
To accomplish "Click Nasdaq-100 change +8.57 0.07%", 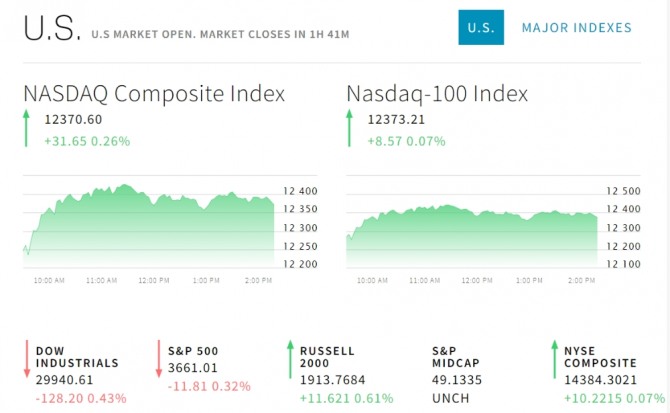I will pos(406,141).
